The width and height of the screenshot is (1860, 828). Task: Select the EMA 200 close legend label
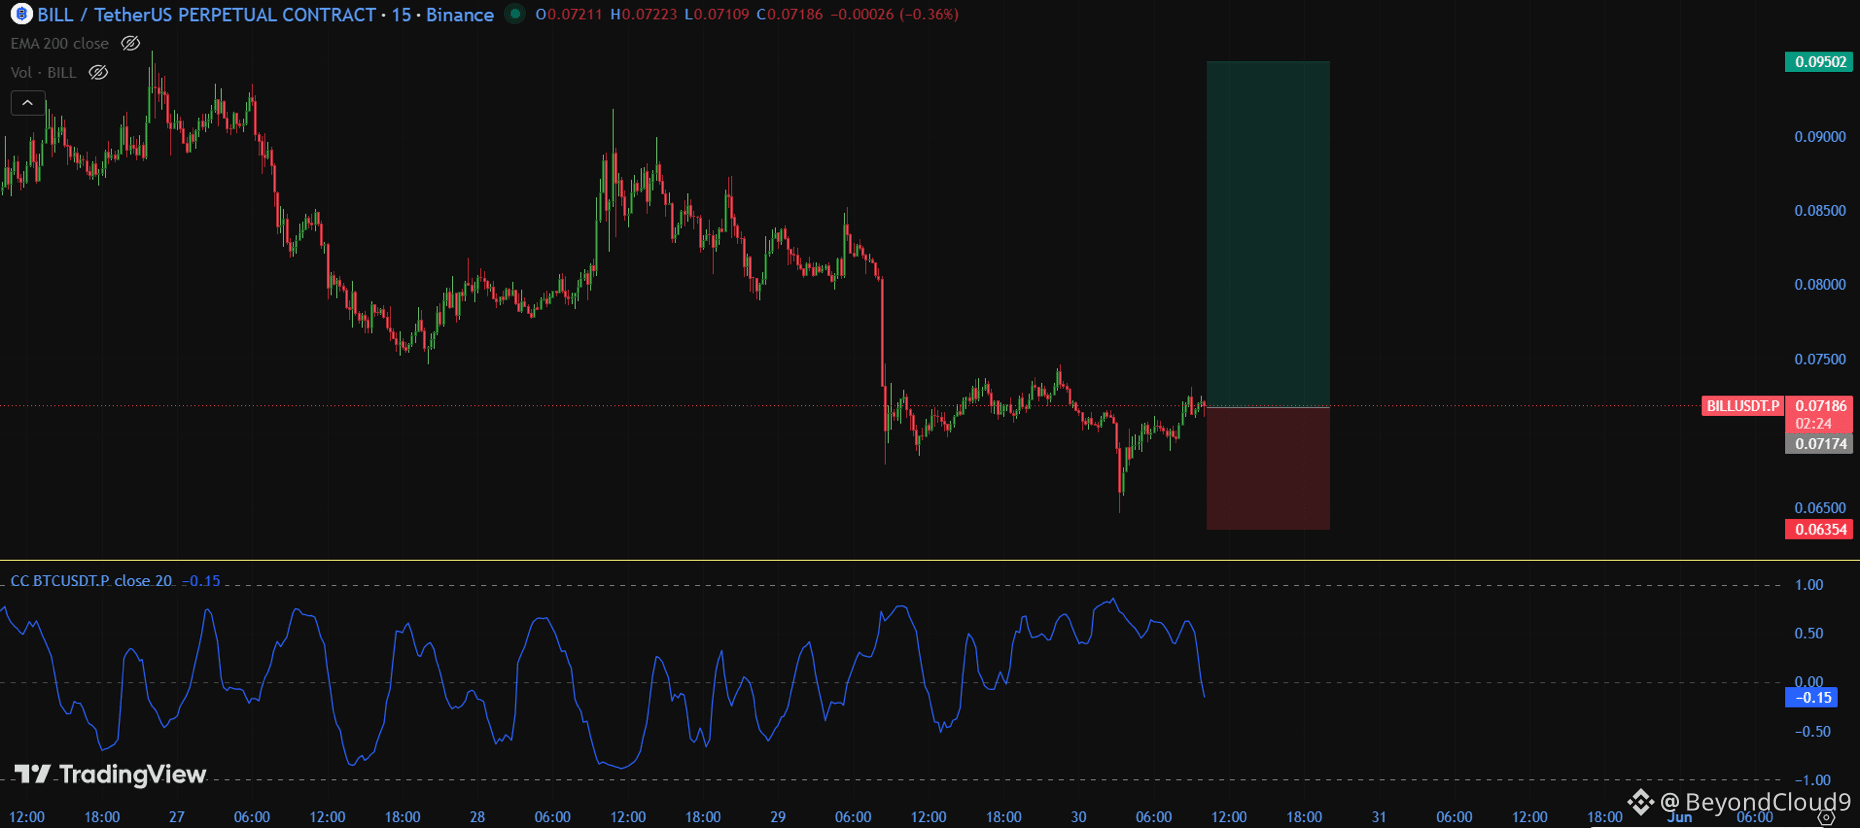59,43
